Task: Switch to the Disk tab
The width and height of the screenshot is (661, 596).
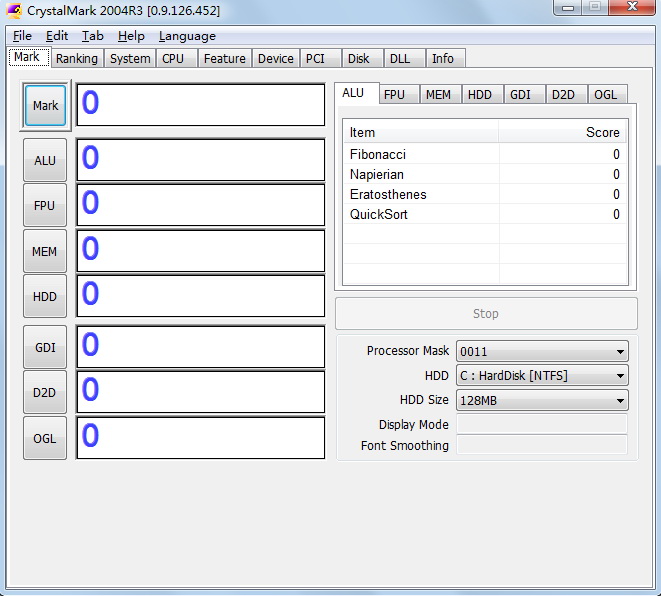Action: click(x=363, y=58)
